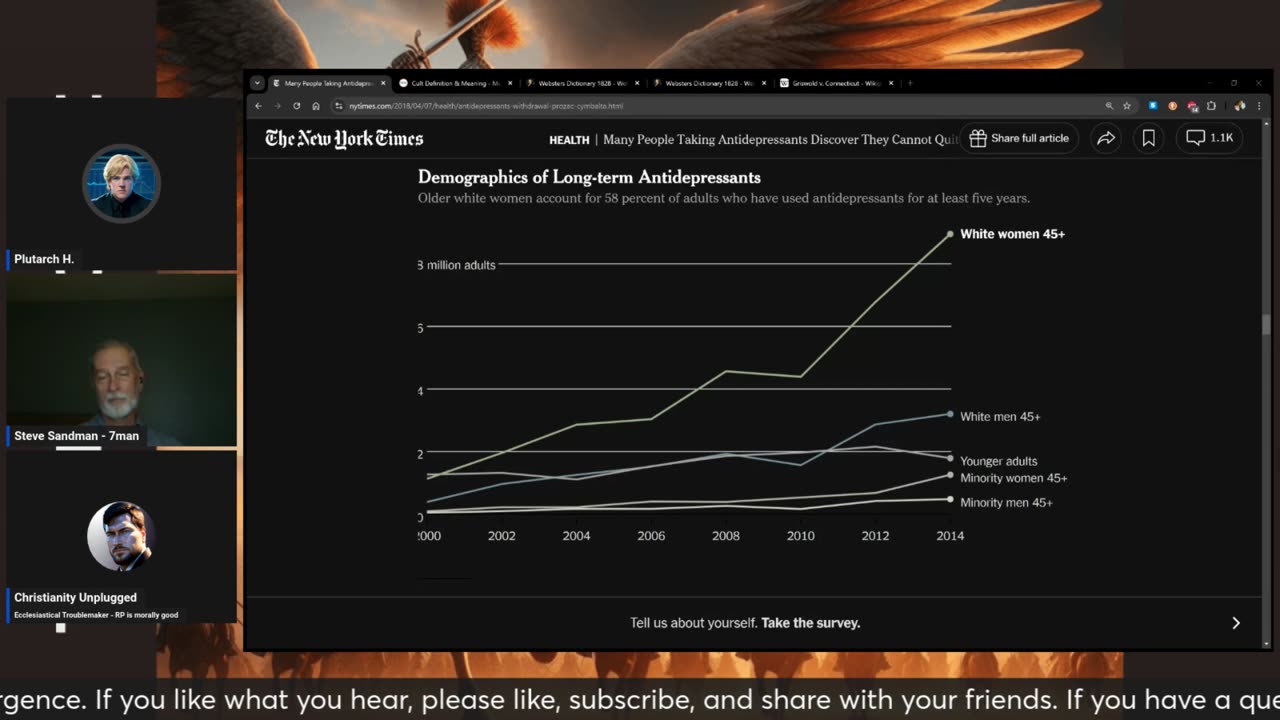This screenshot has width=1280, height=720.
Task: Open the tab search dropdown in browser
Action: coord(257,83)
